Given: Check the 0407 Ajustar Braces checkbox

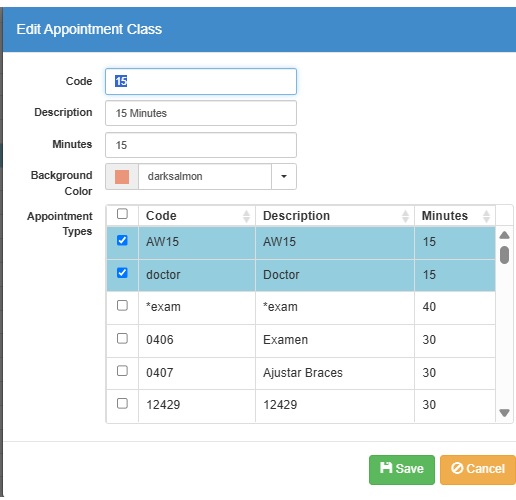Looking at the screenshot, I should [122, 371].
